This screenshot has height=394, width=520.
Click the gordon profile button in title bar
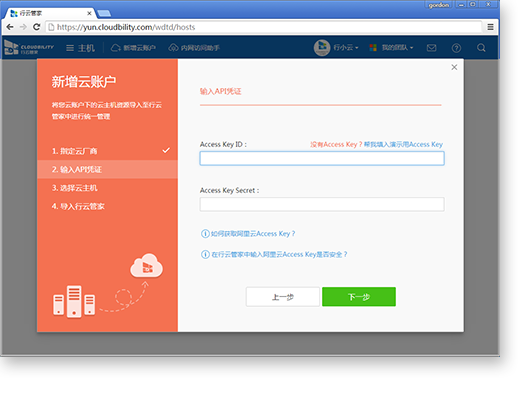click(438, 5)
